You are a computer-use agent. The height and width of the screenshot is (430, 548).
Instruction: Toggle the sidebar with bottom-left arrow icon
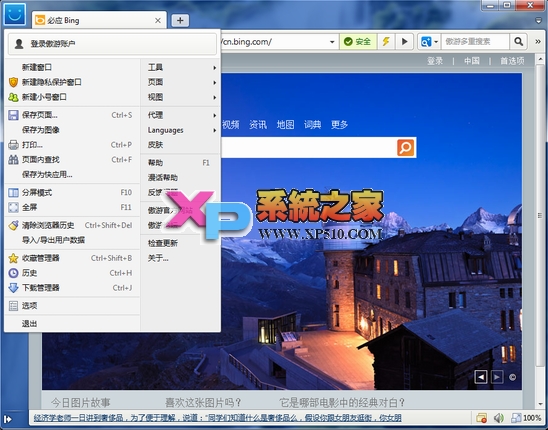click(8, 418)
